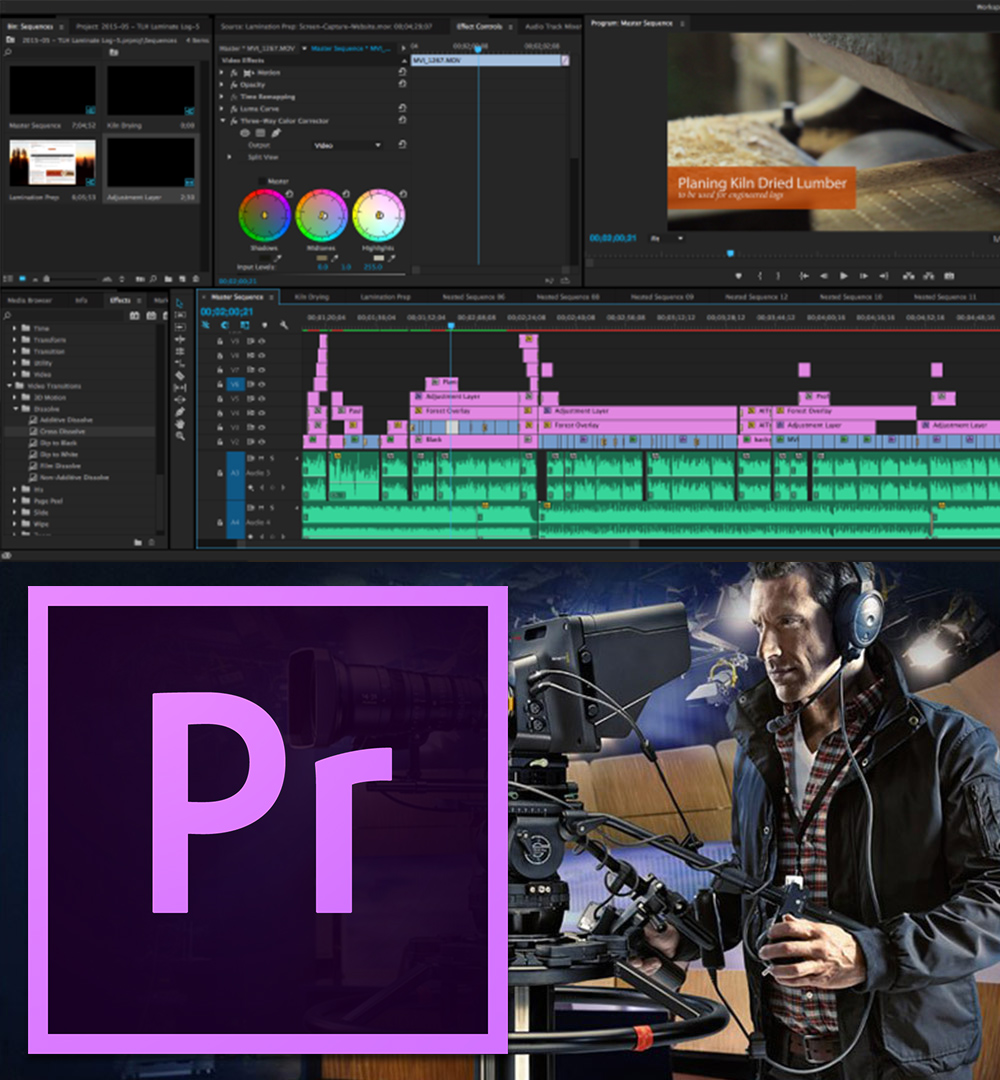Screen dimensions: 1000x1080
Task: Expand the 3D Motion folder
Action: click(x=15, y=397)
